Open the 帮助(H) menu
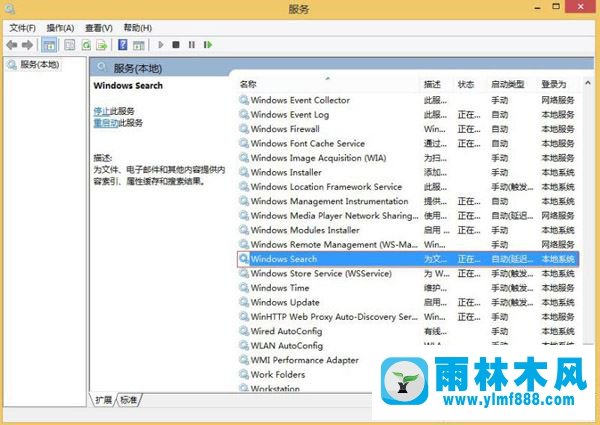The image size is (600, 425). coord(138,28)
